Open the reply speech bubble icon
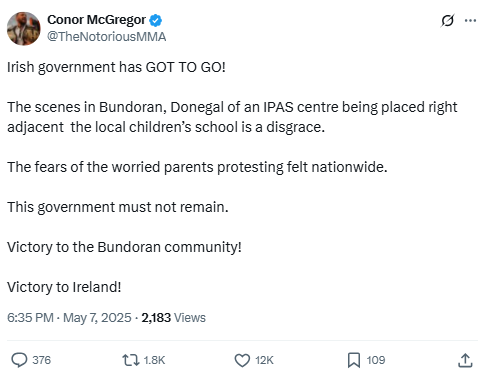The height and width of the screenshot is (371, 480). [19, 360]
